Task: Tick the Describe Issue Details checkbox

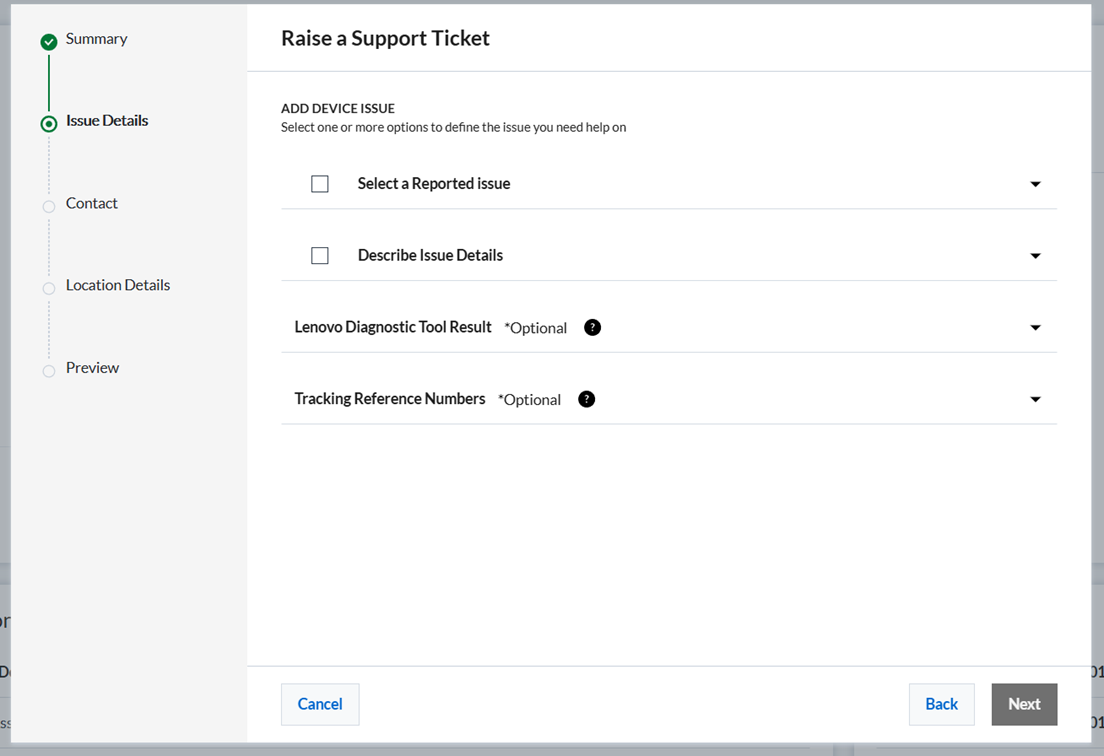Action: tap(320, 256)
